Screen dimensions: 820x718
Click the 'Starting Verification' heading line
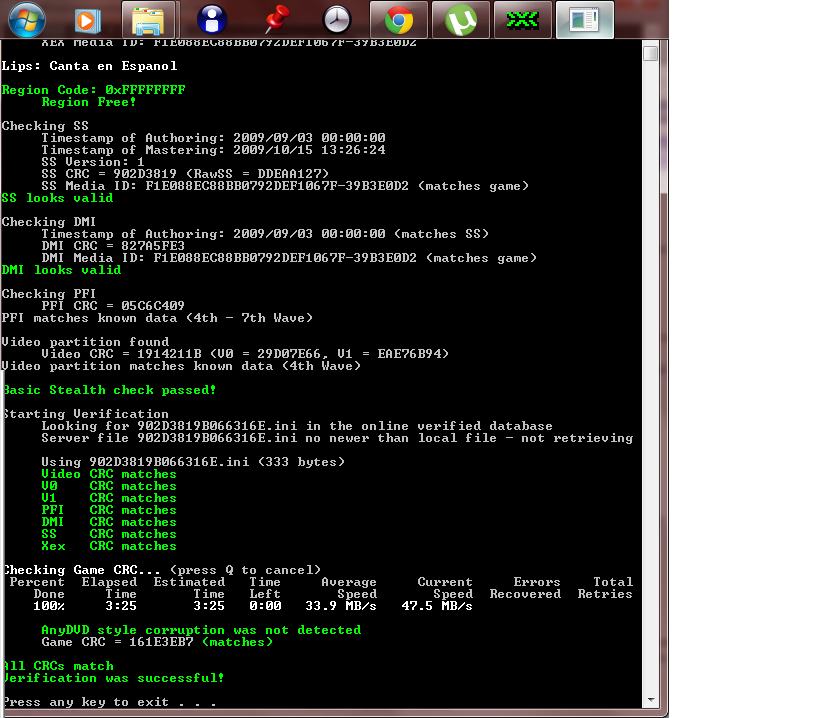click(x=85, y=414)
